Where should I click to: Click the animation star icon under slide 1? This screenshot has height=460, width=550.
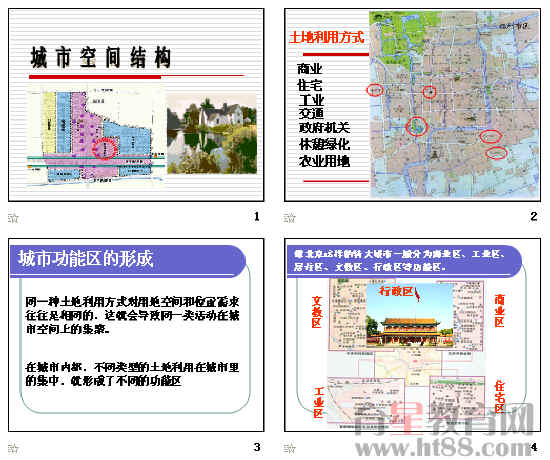[13, 218]
